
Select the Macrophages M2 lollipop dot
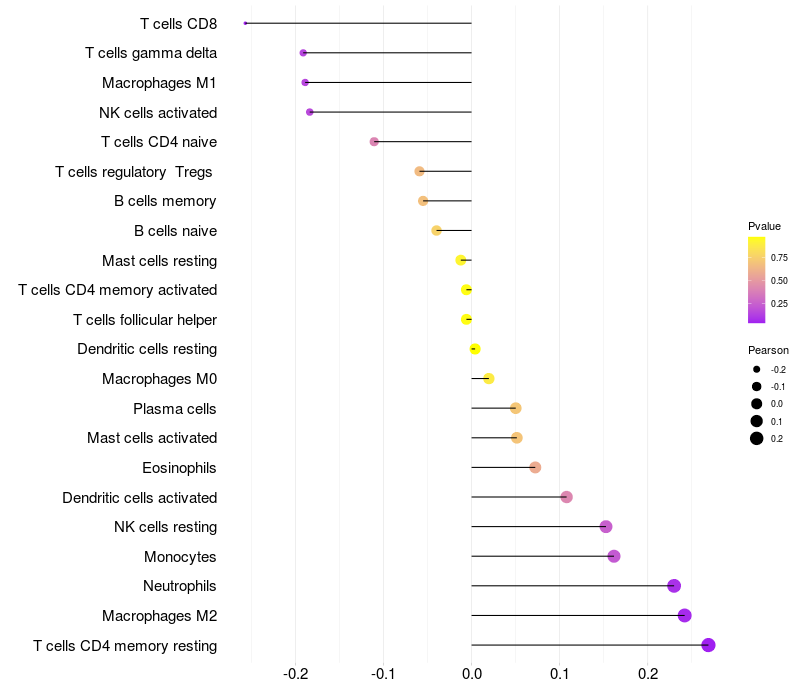[x=685, y=615]
